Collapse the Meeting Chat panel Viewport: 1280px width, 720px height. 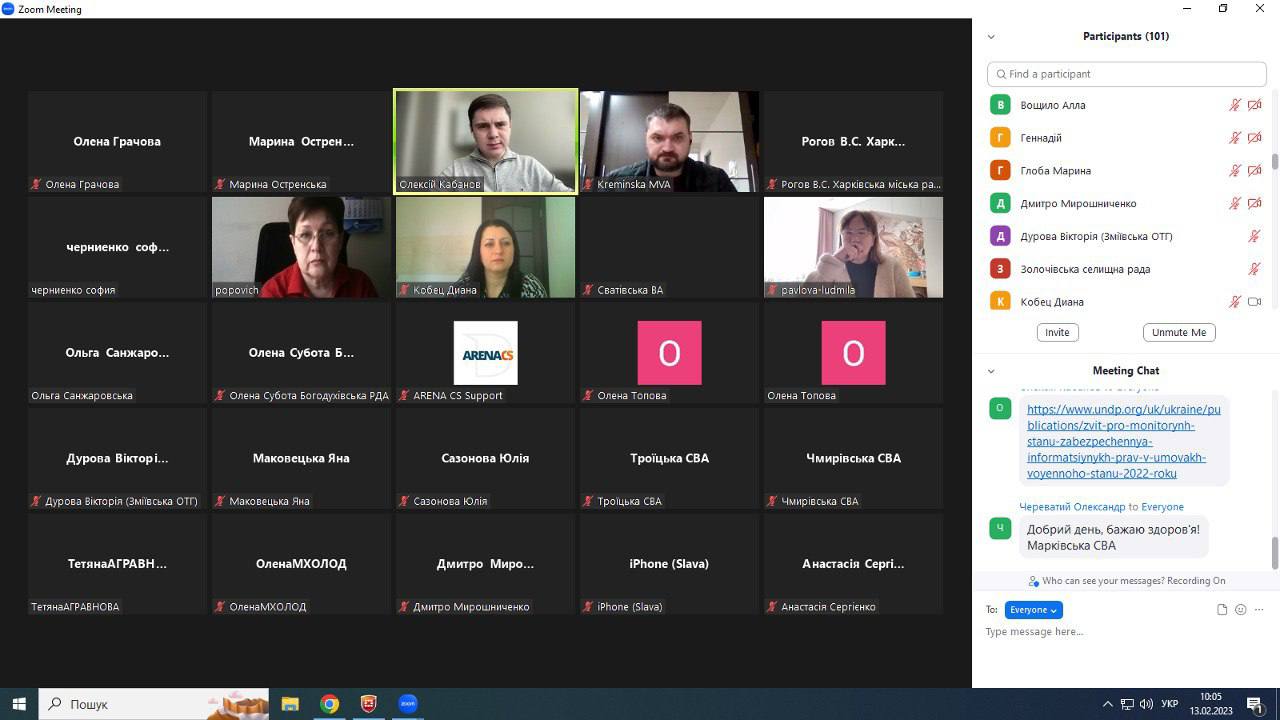point(991,371)
